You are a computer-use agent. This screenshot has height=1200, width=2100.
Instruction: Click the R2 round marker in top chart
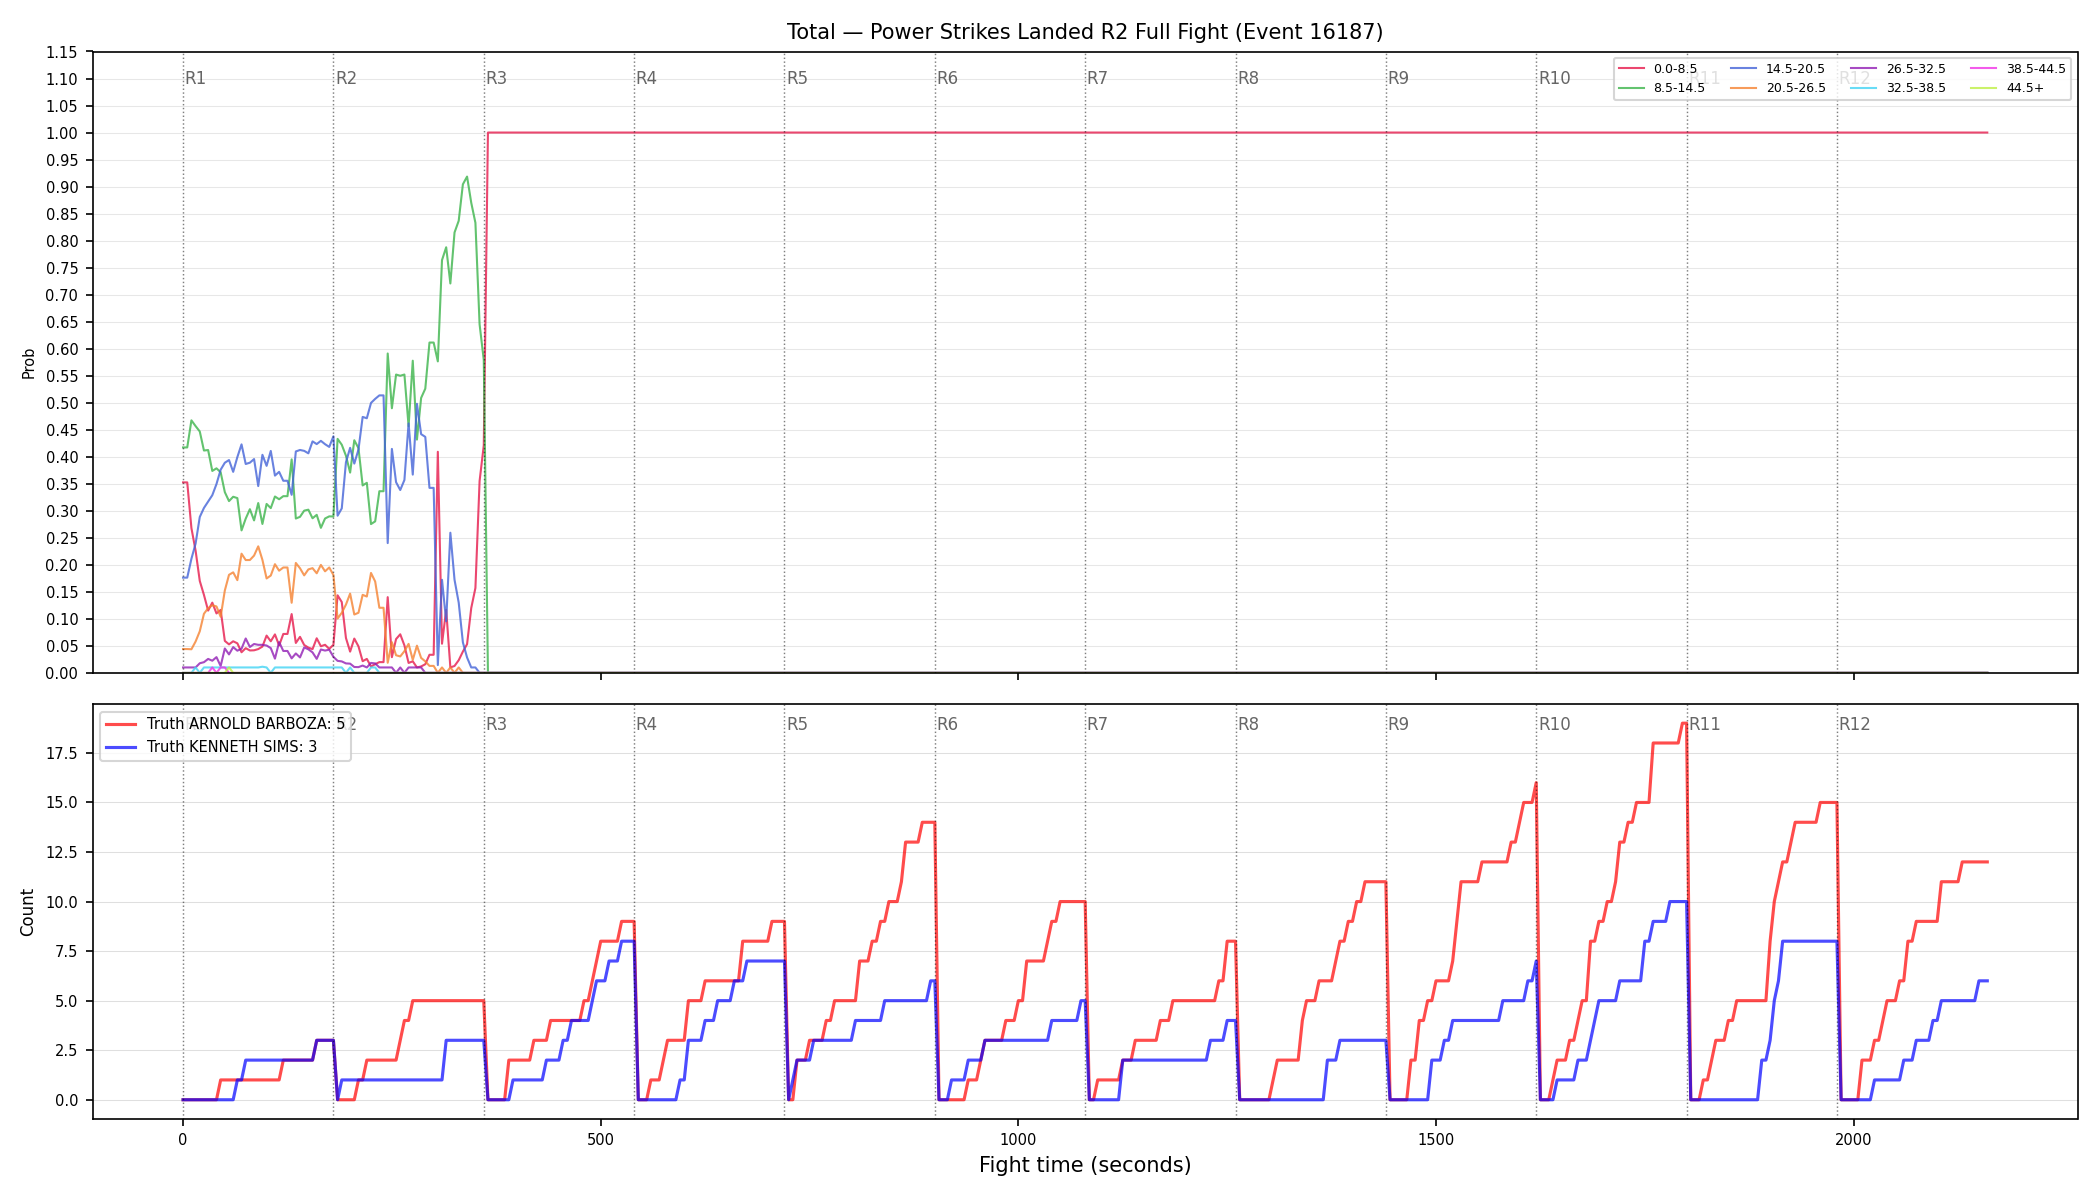[346, 78]
